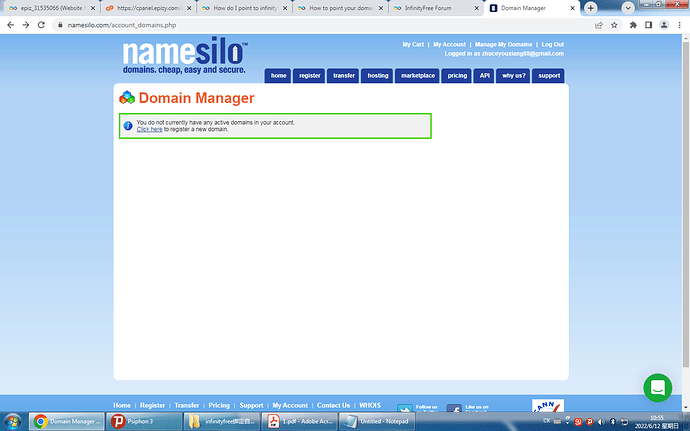This screenshot has height=431, width=690.
Task: Open the hosting nav menu
Action: tap(378, 76)
